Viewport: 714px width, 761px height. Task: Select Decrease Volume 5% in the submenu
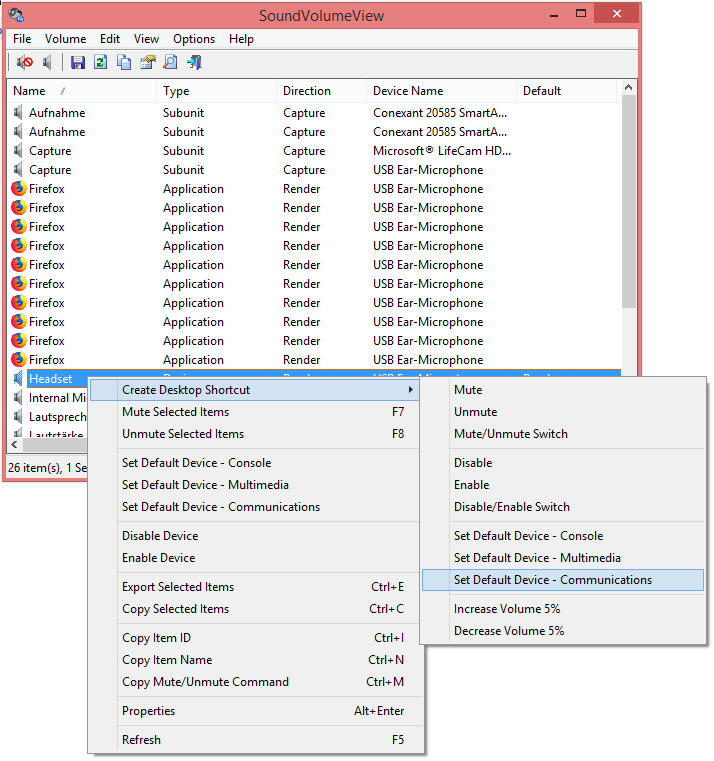coord(509,631)
